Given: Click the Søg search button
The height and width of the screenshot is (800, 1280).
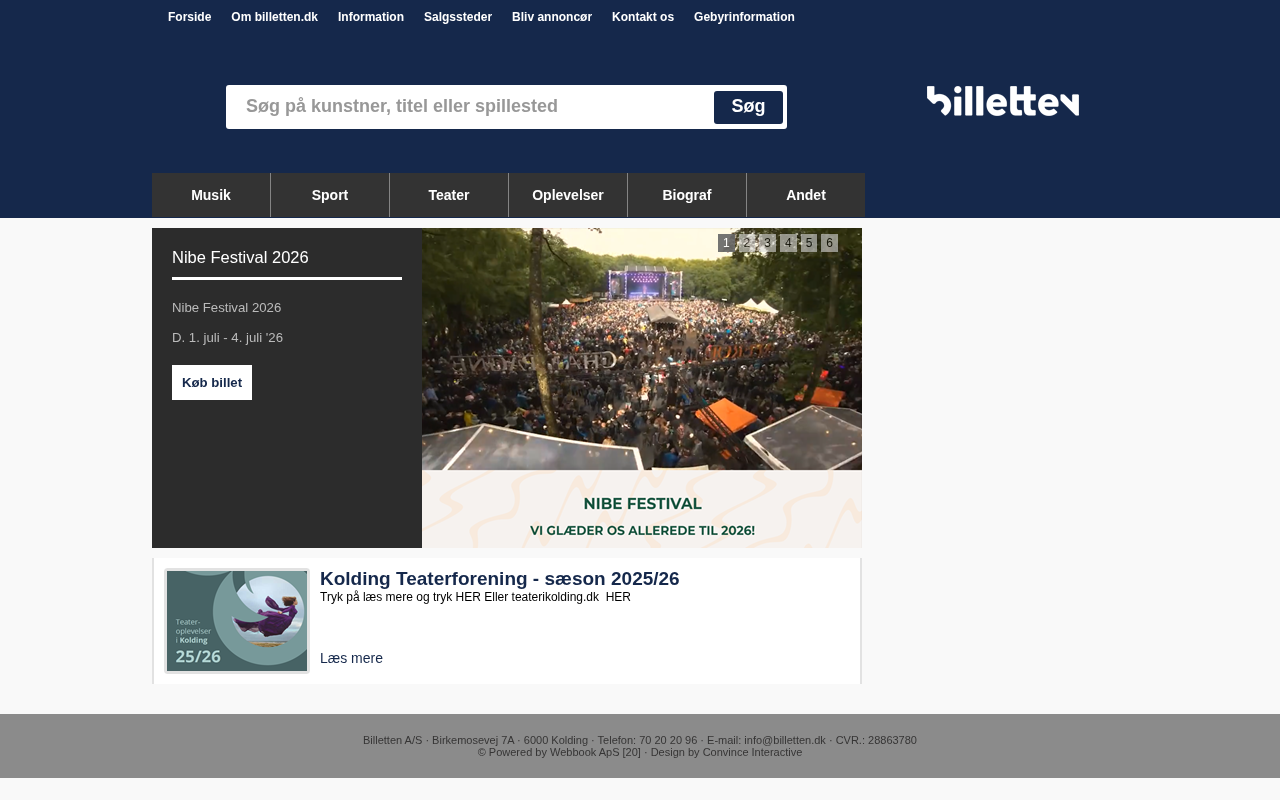Looking at the screenshot, I should 748,107.
